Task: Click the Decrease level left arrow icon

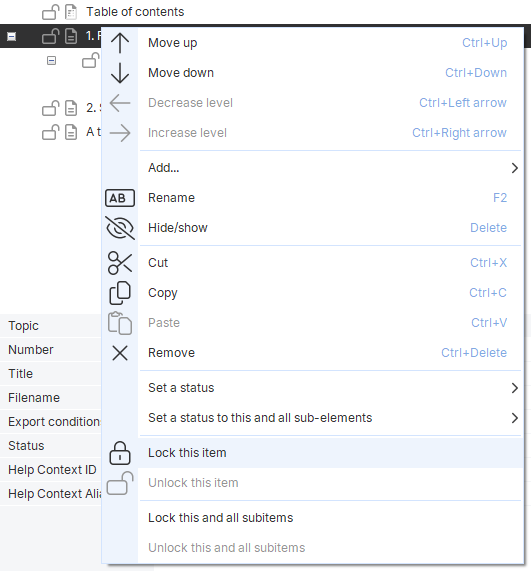Action: 120,103
